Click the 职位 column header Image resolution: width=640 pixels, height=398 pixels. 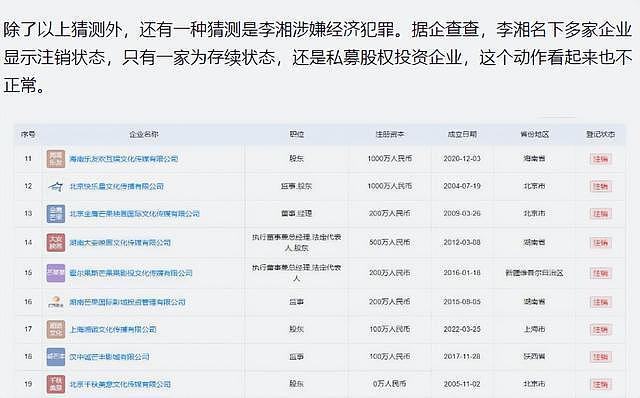point(297,134)
